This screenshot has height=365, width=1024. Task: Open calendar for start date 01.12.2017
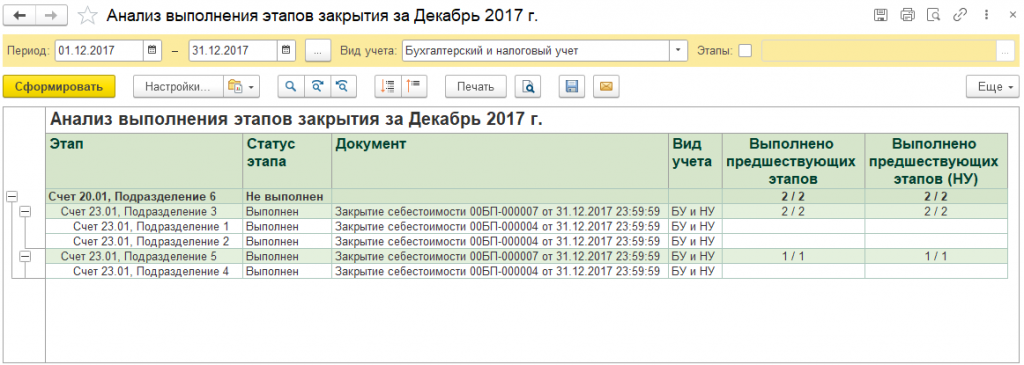[152, 50]
